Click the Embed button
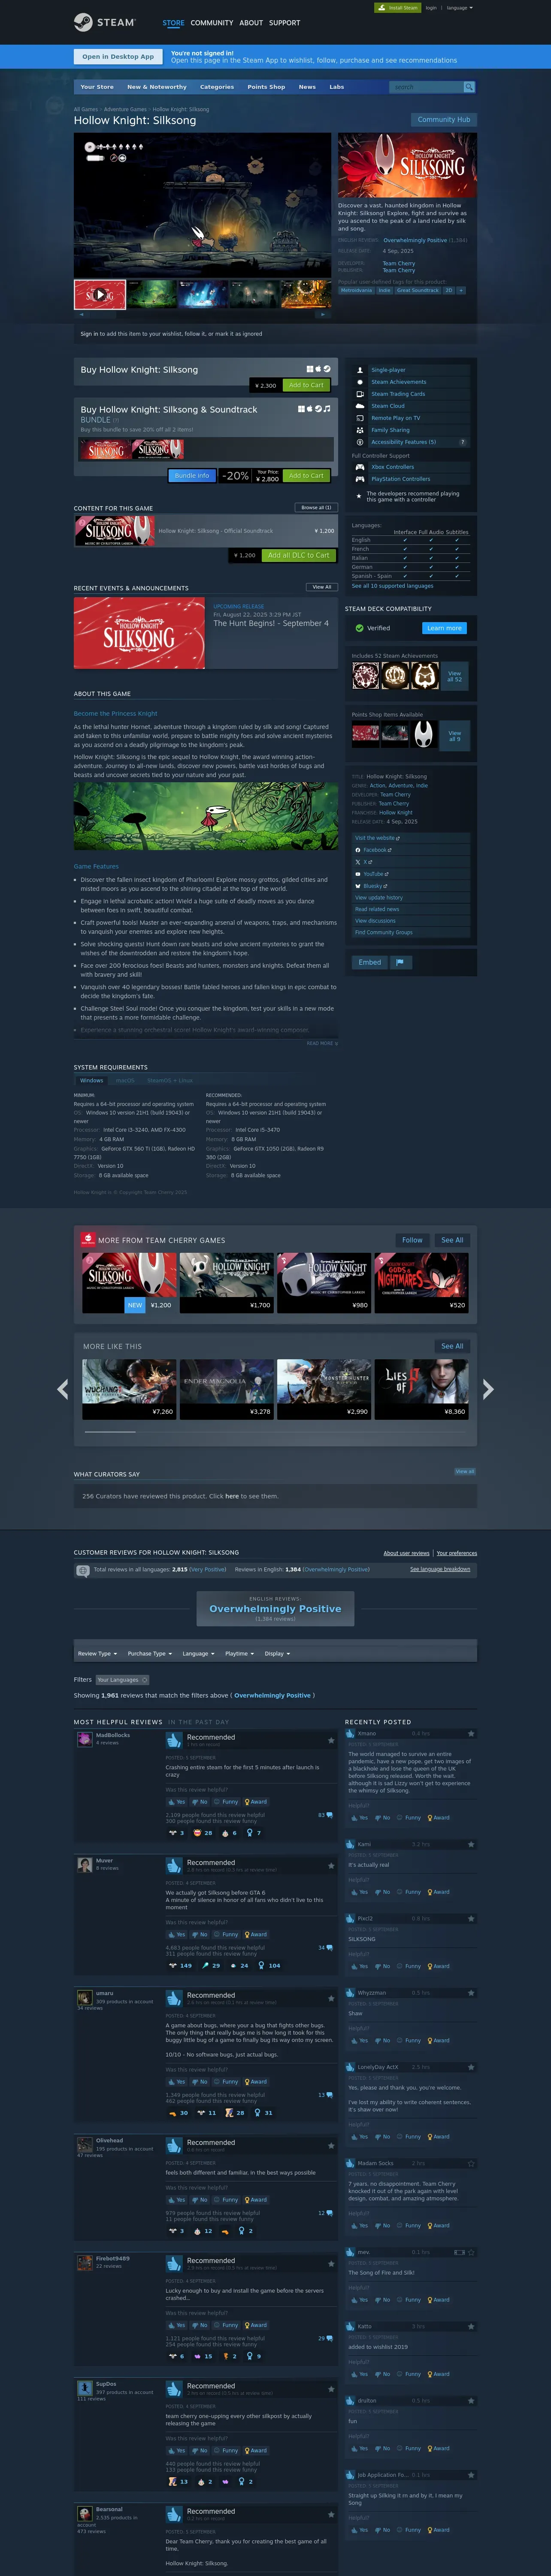Image resolution: width=551 pixels, height=2576 pixels. pyautogui.click(x=370, y=962)
